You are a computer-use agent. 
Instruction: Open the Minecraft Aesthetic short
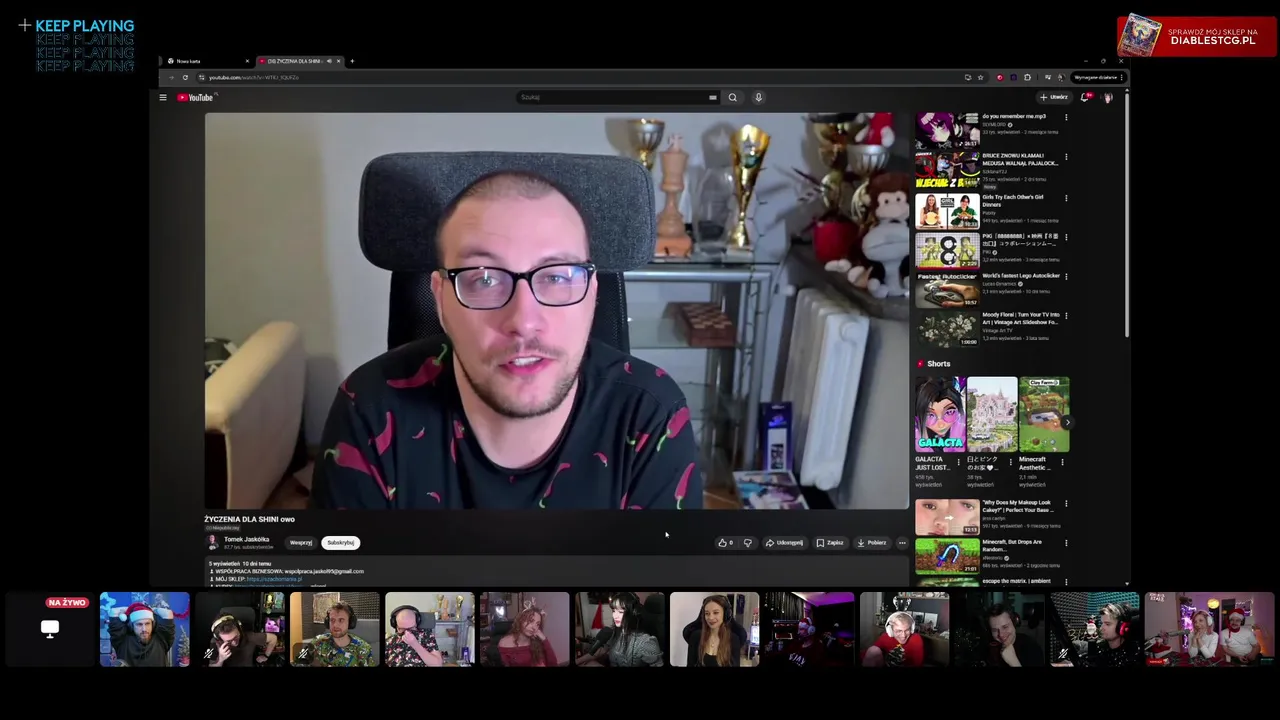pyautogui.click(x=1044, y=414)
